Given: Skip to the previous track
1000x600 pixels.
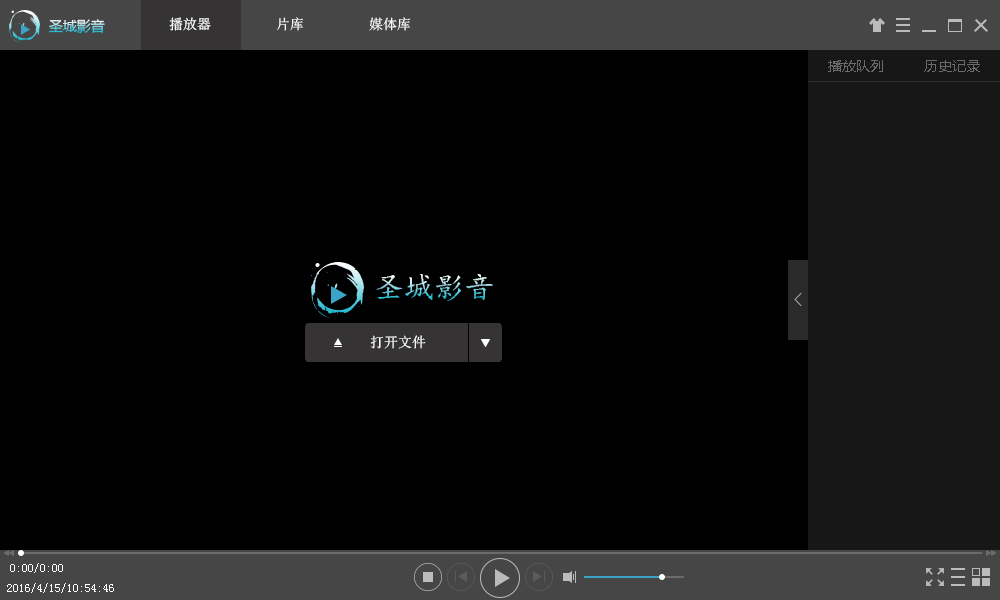Looking at the screenshot, I should pos(460,577).
